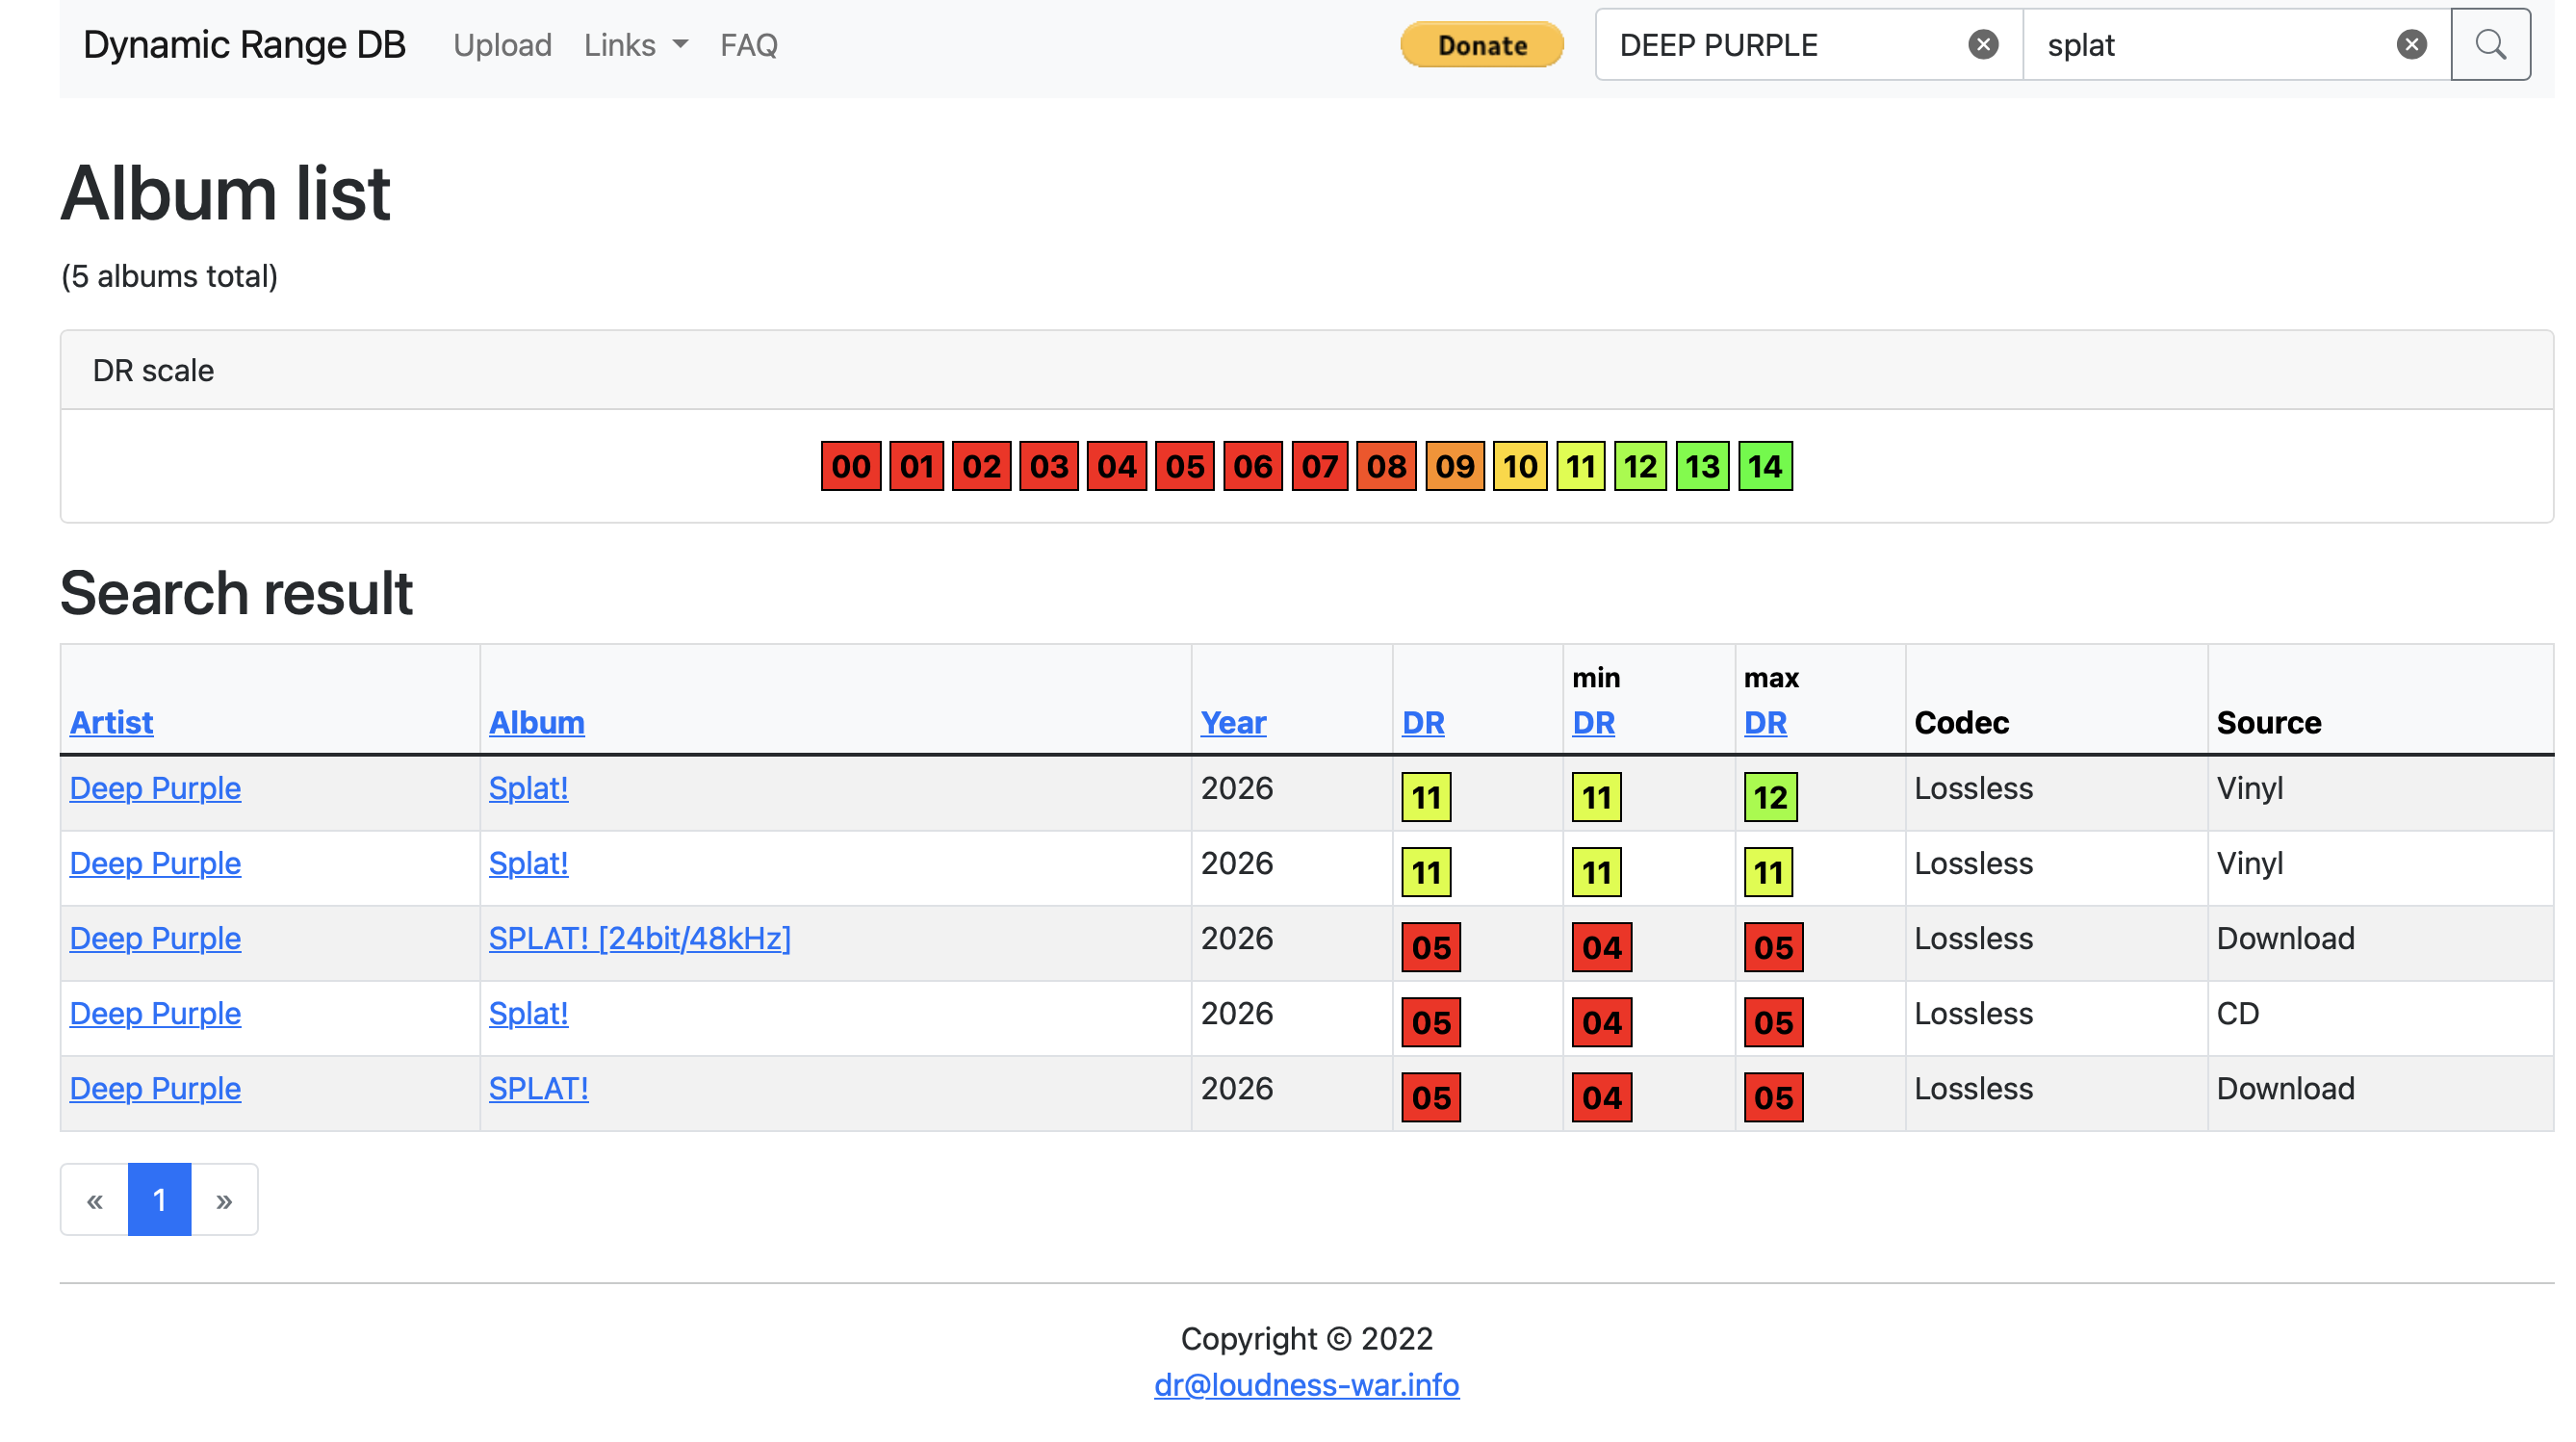Click the yellow Donate button

(x=1481, y=45)
